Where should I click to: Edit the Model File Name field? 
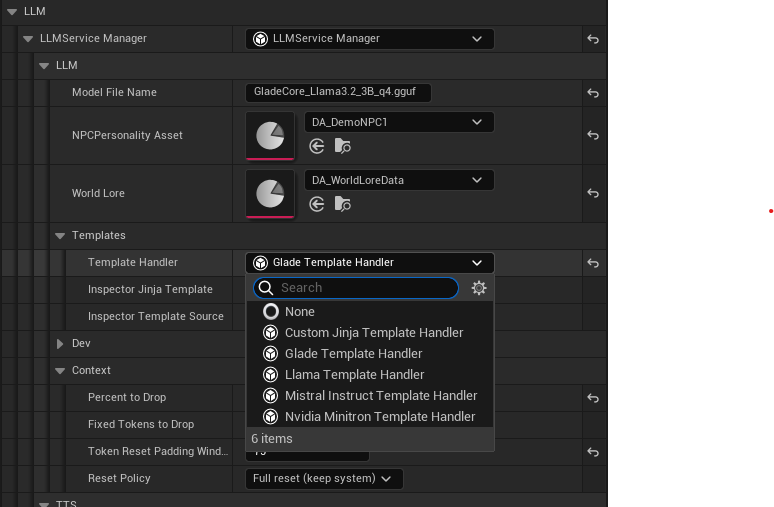pos(338,92)
